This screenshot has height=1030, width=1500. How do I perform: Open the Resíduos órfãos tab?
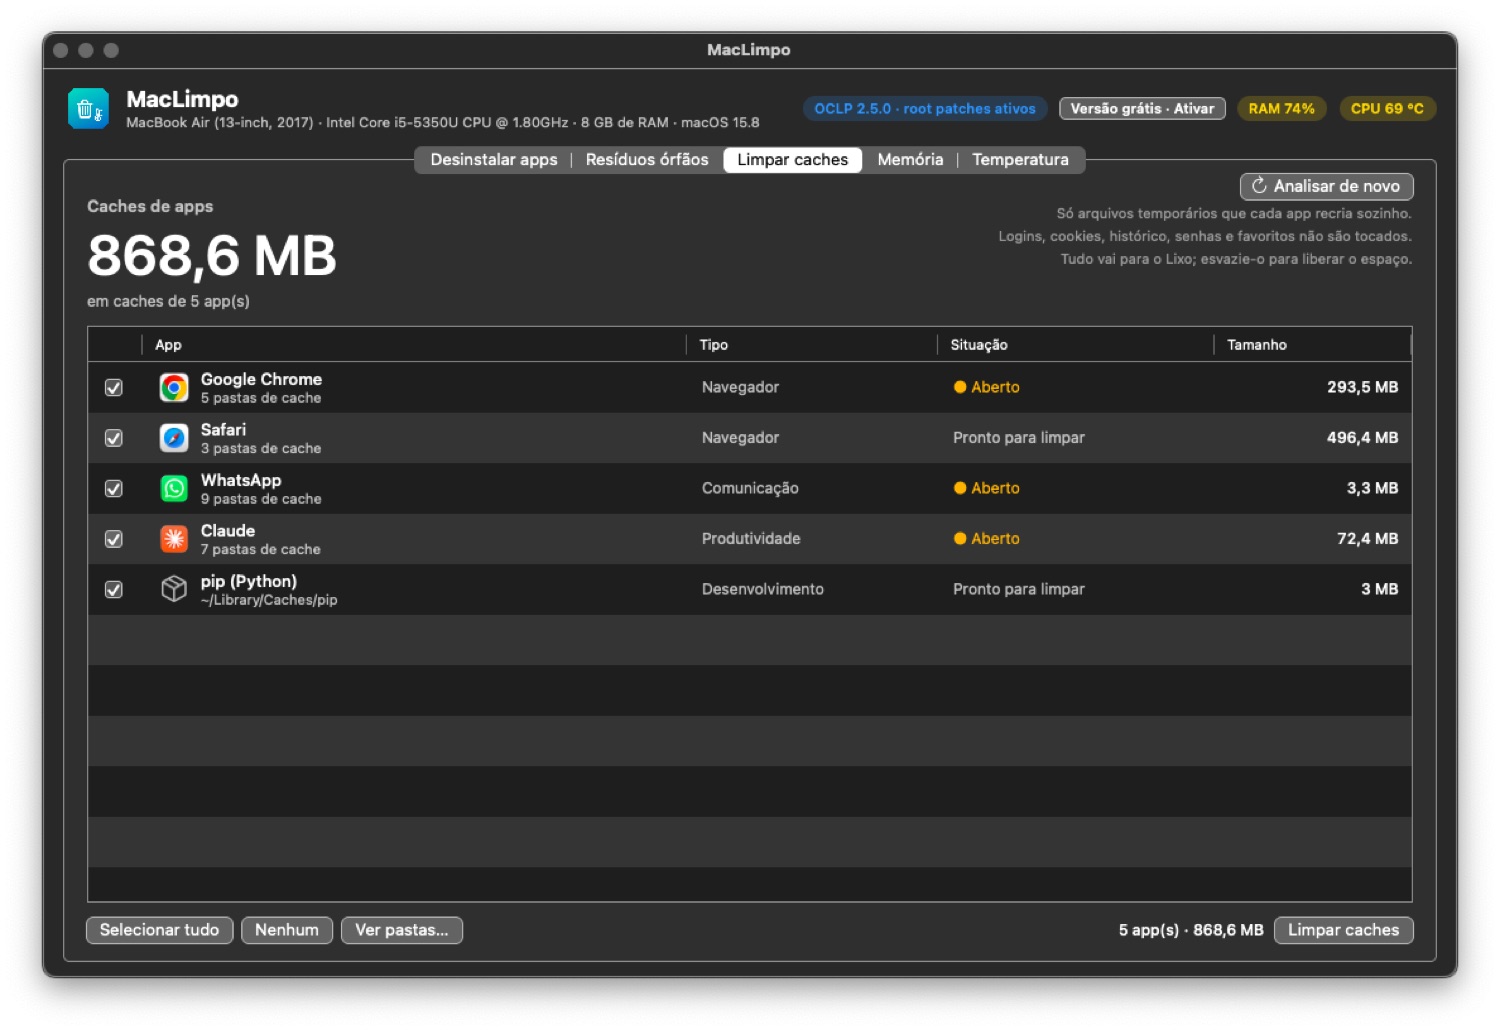point(647,160)
